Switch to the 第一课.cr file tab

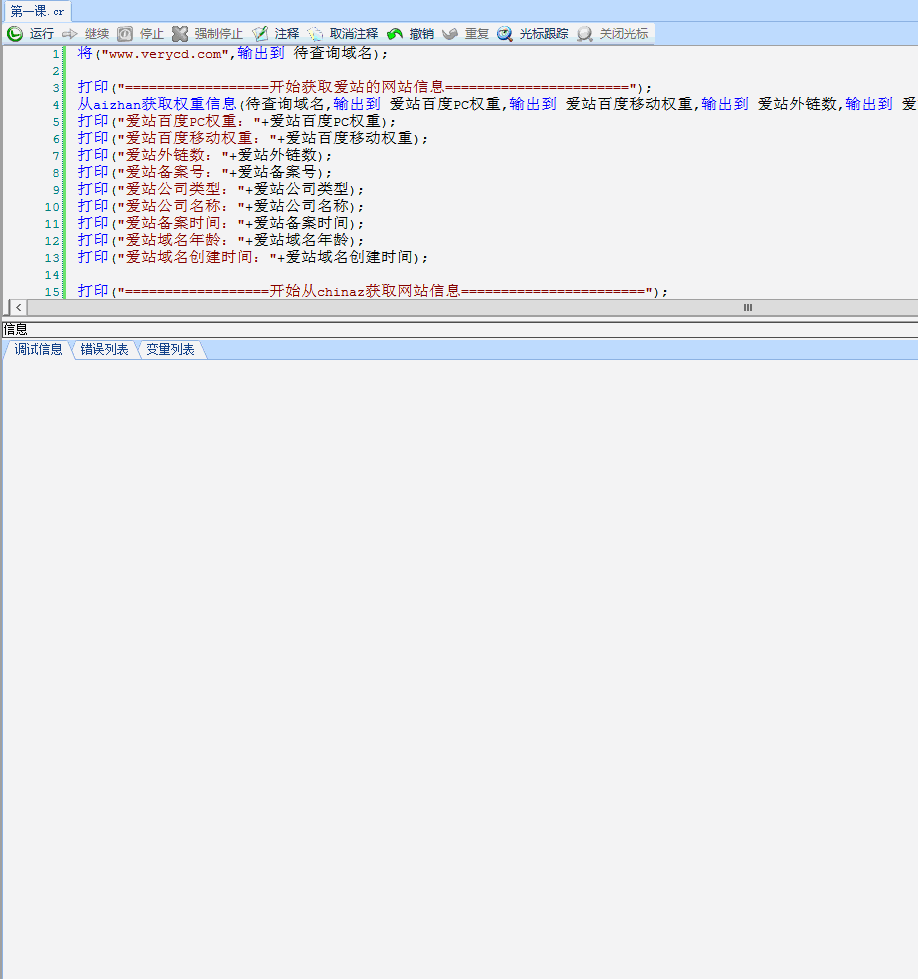(38, 11)
